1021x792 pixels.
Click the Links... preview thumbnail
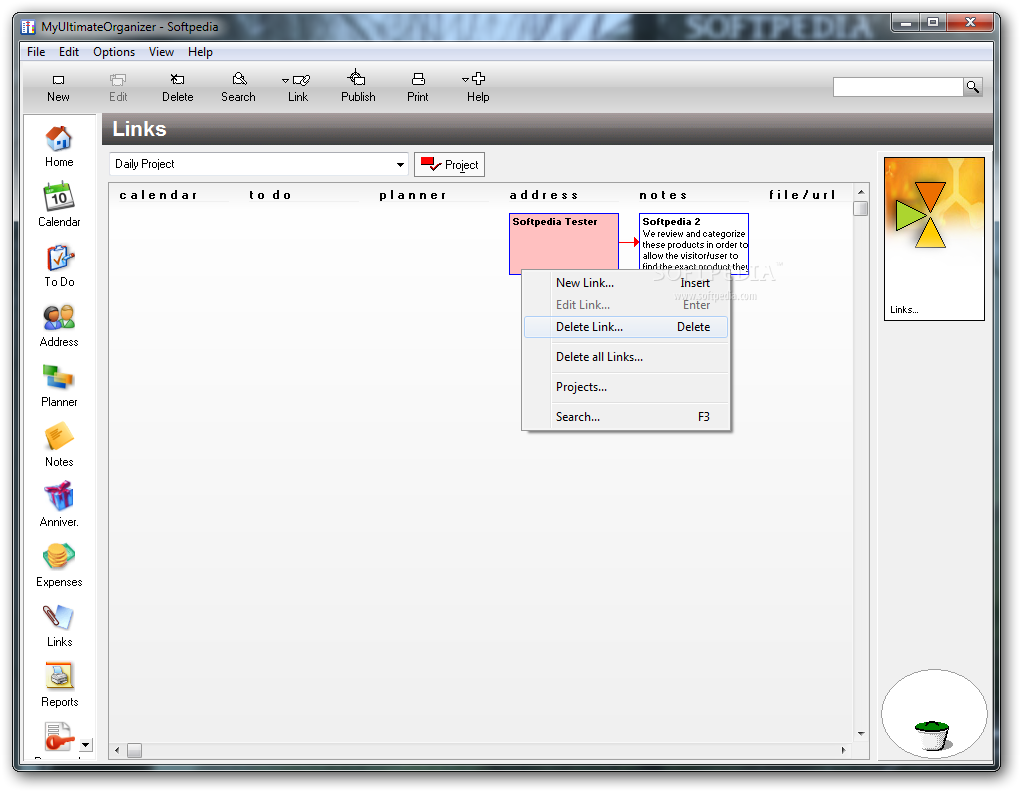tap(934, 238)
